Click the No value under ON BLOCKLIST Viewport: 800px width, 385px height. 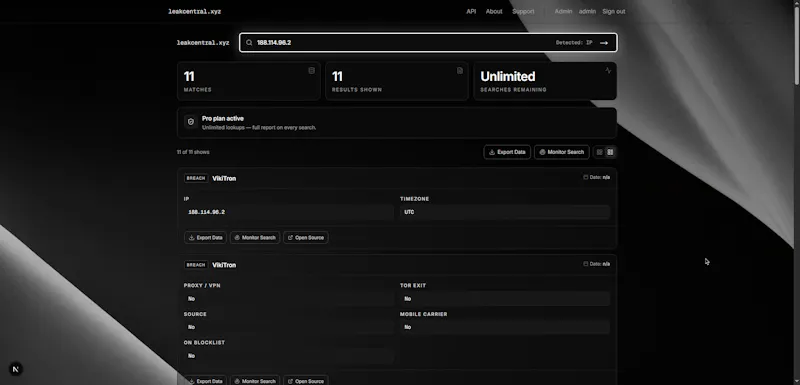coord(191,356)
